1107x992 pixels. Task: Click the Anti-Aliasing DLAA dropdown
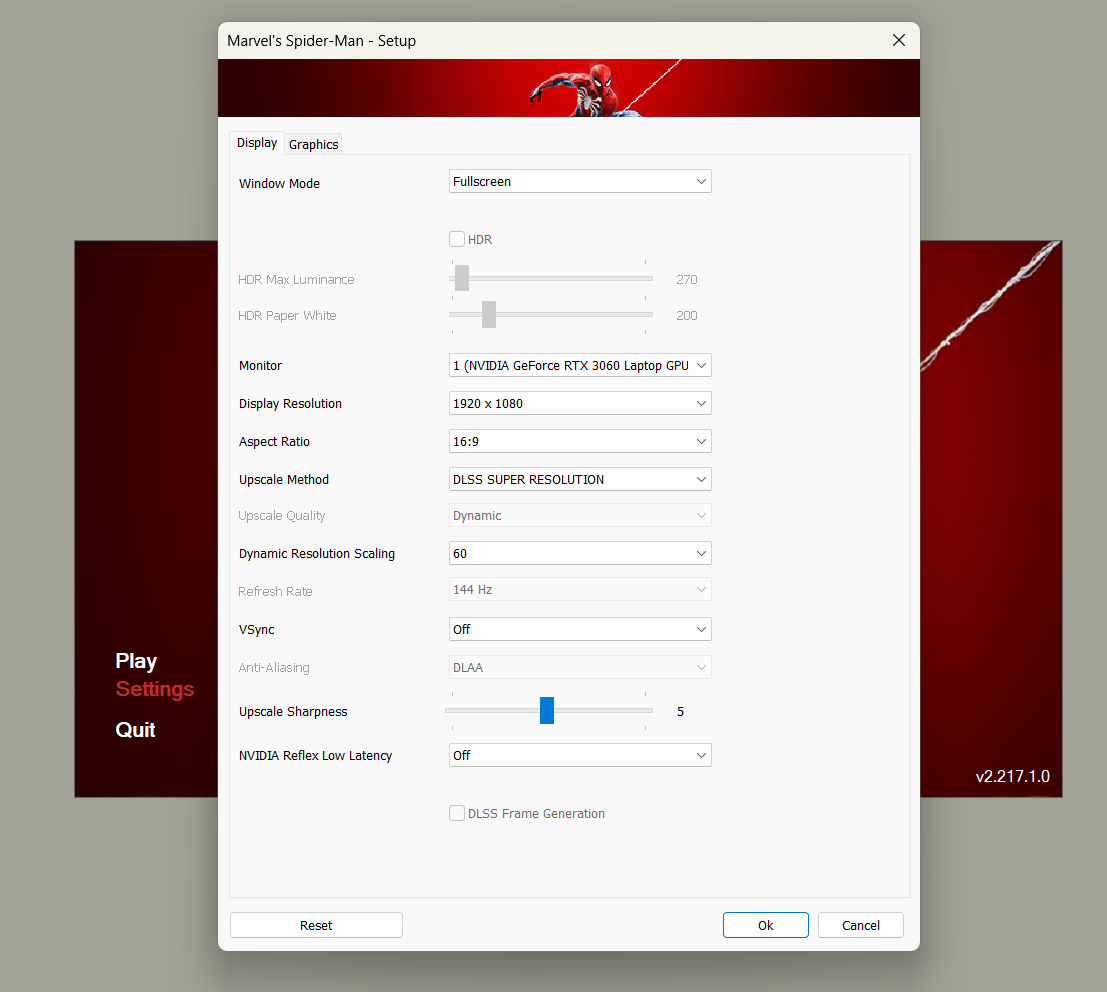point(580,667)
